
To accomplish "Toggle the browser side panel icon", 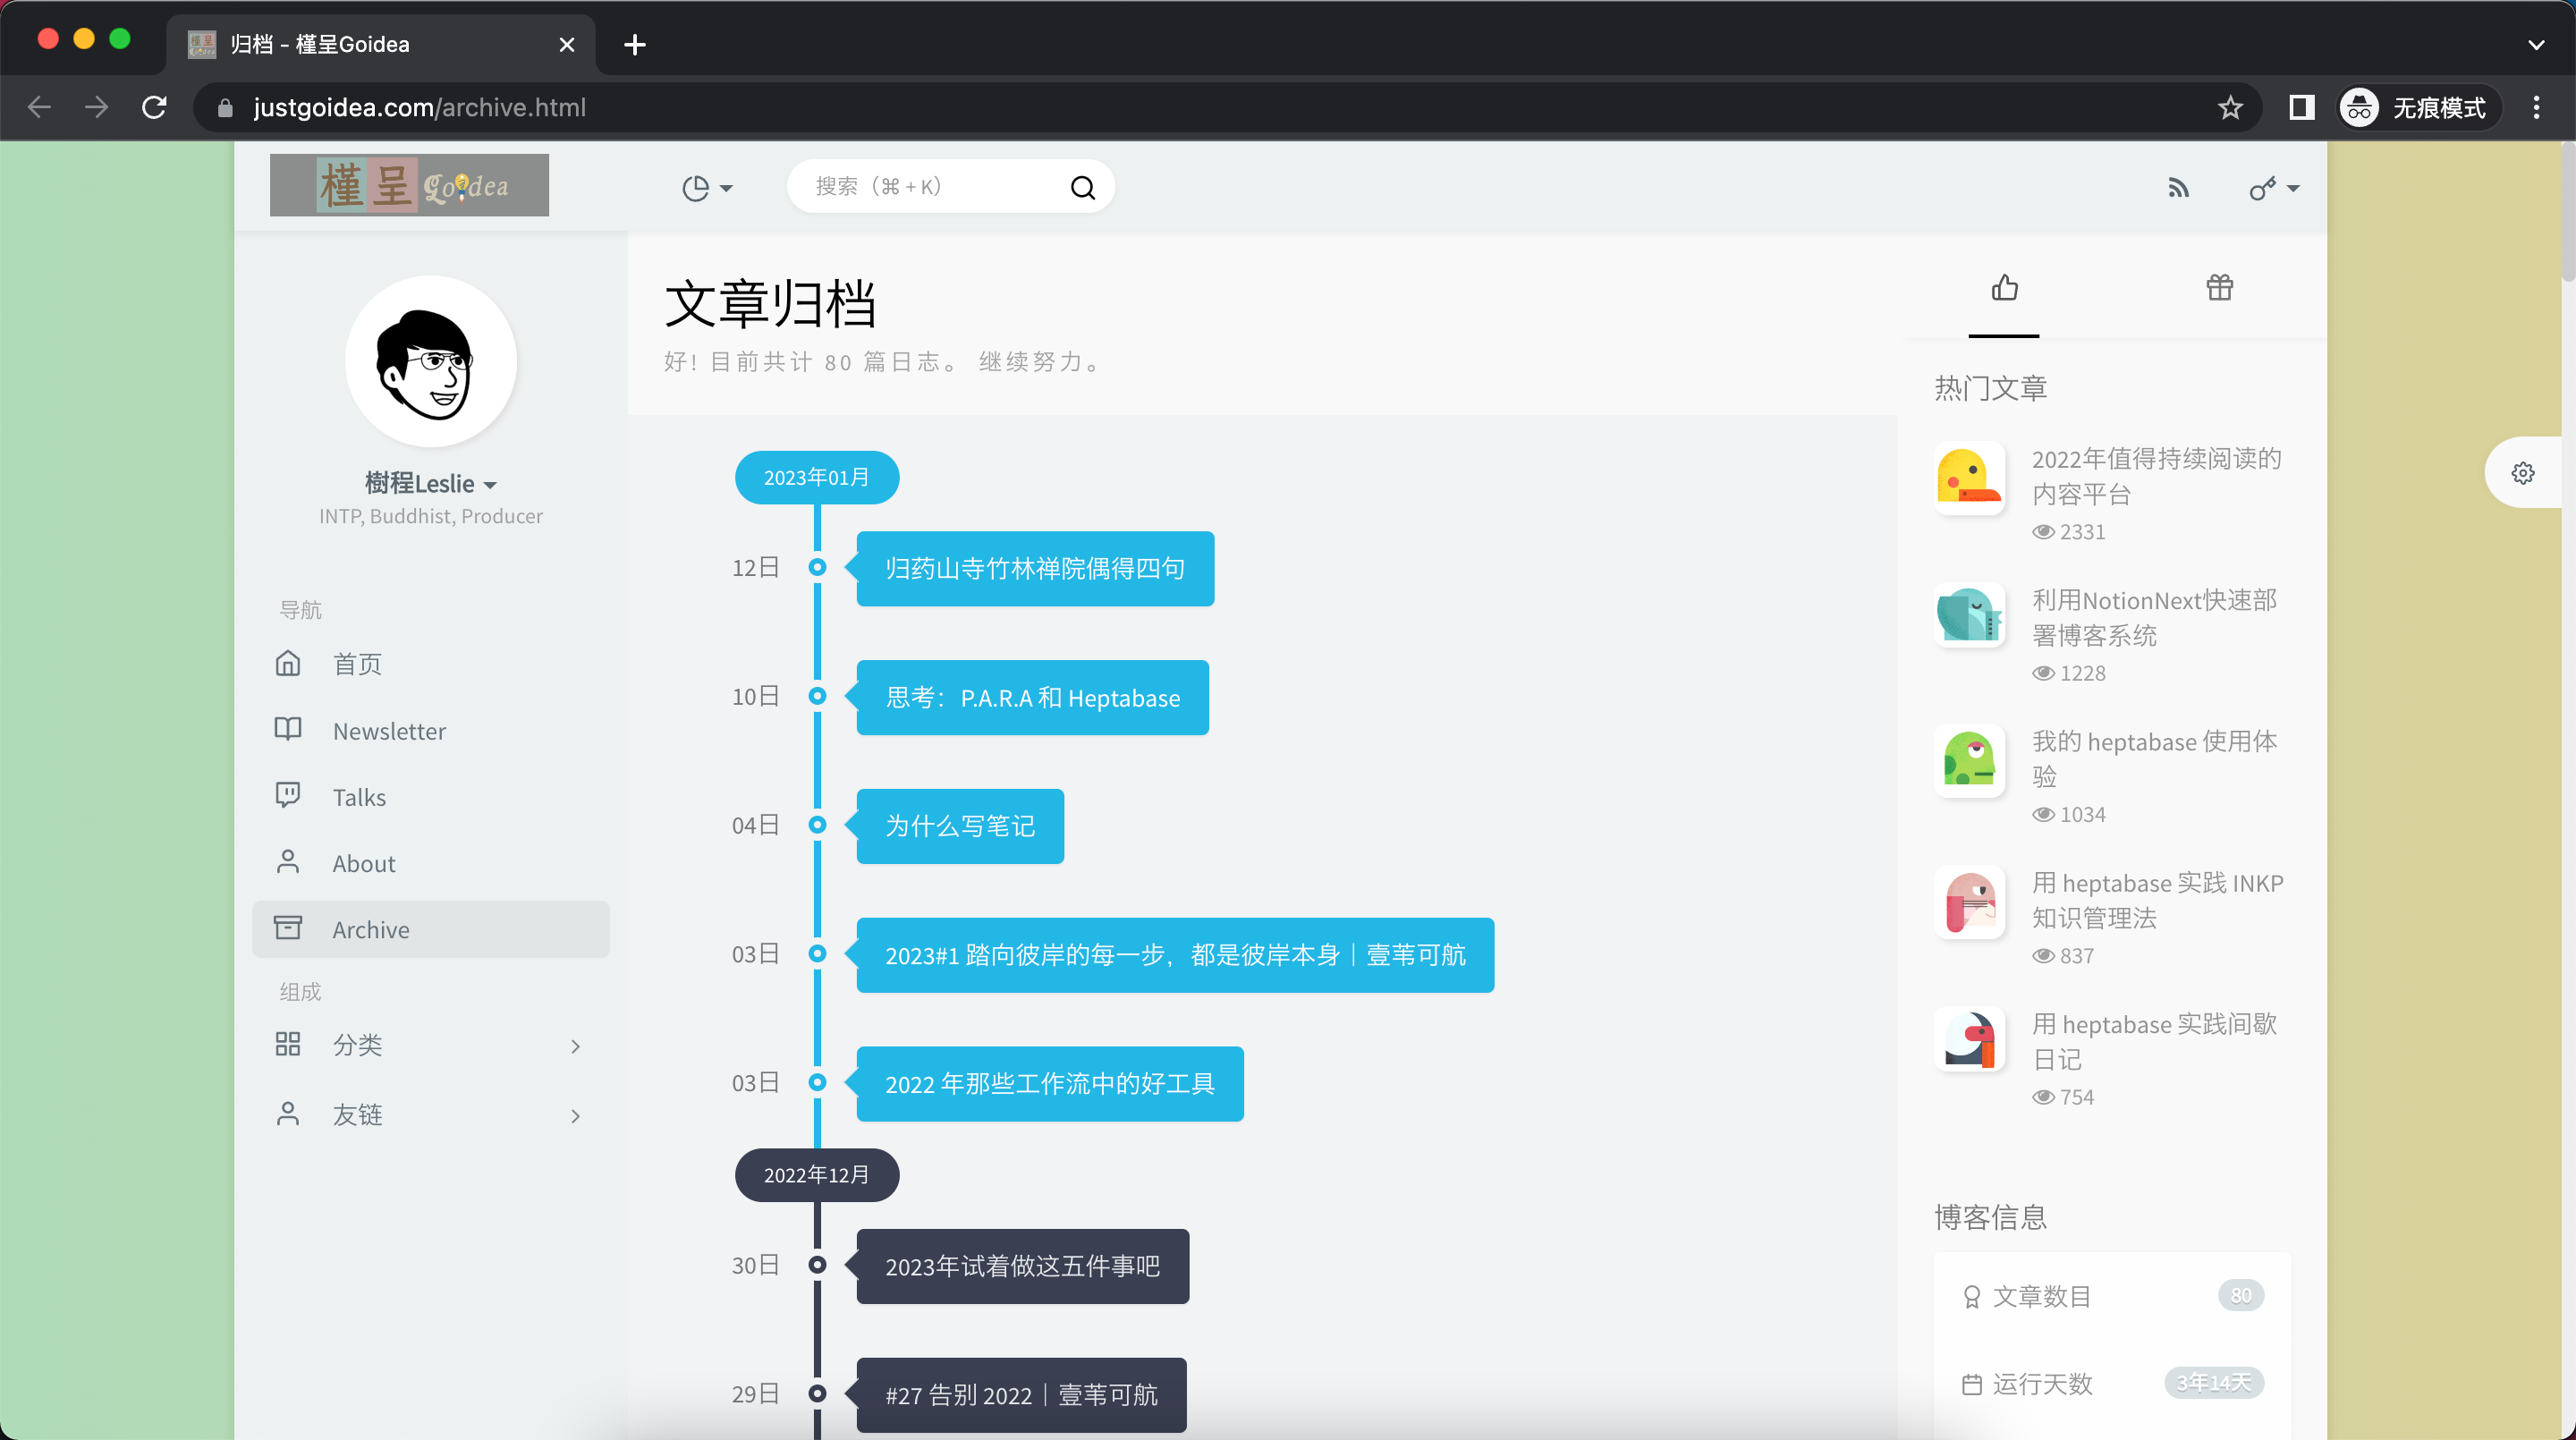I will (2302, 107).
